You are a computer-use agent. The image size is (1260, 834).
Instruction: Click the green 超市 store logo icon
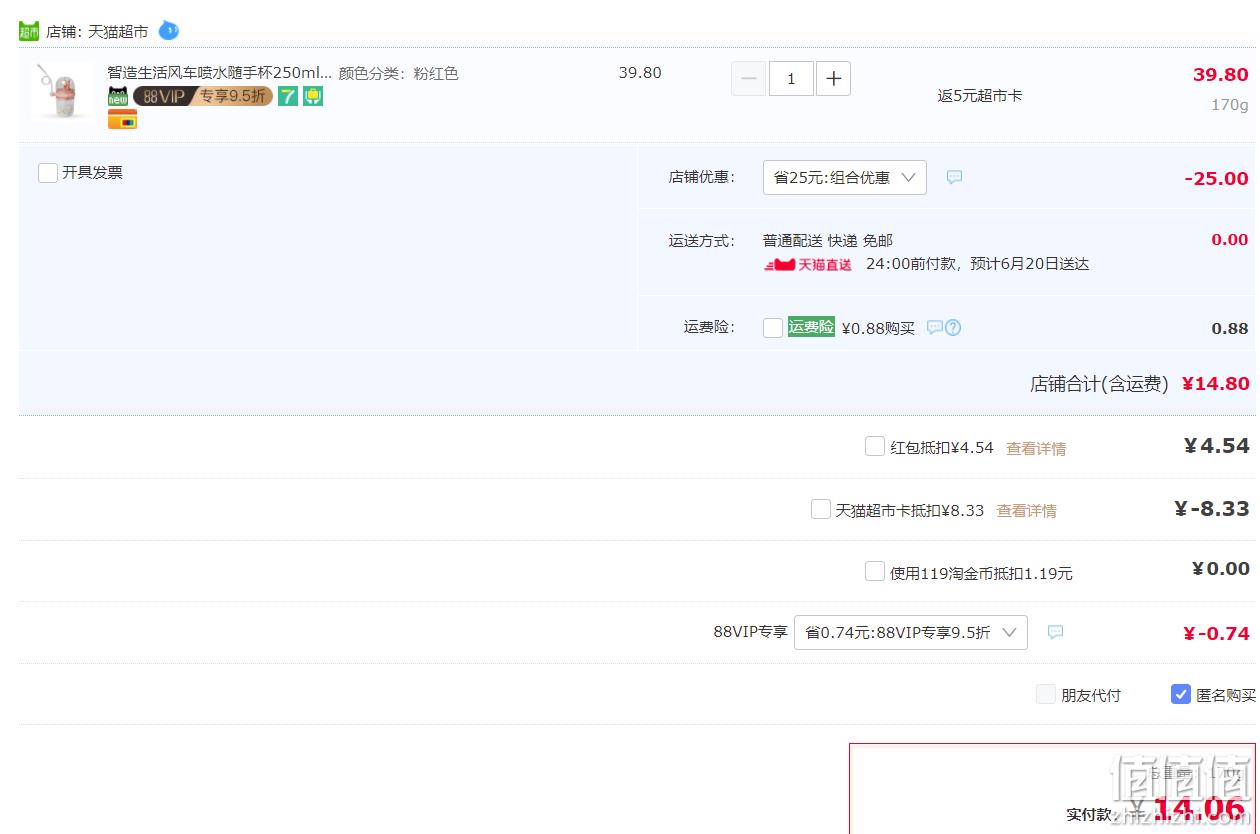(x=29, y=31)
